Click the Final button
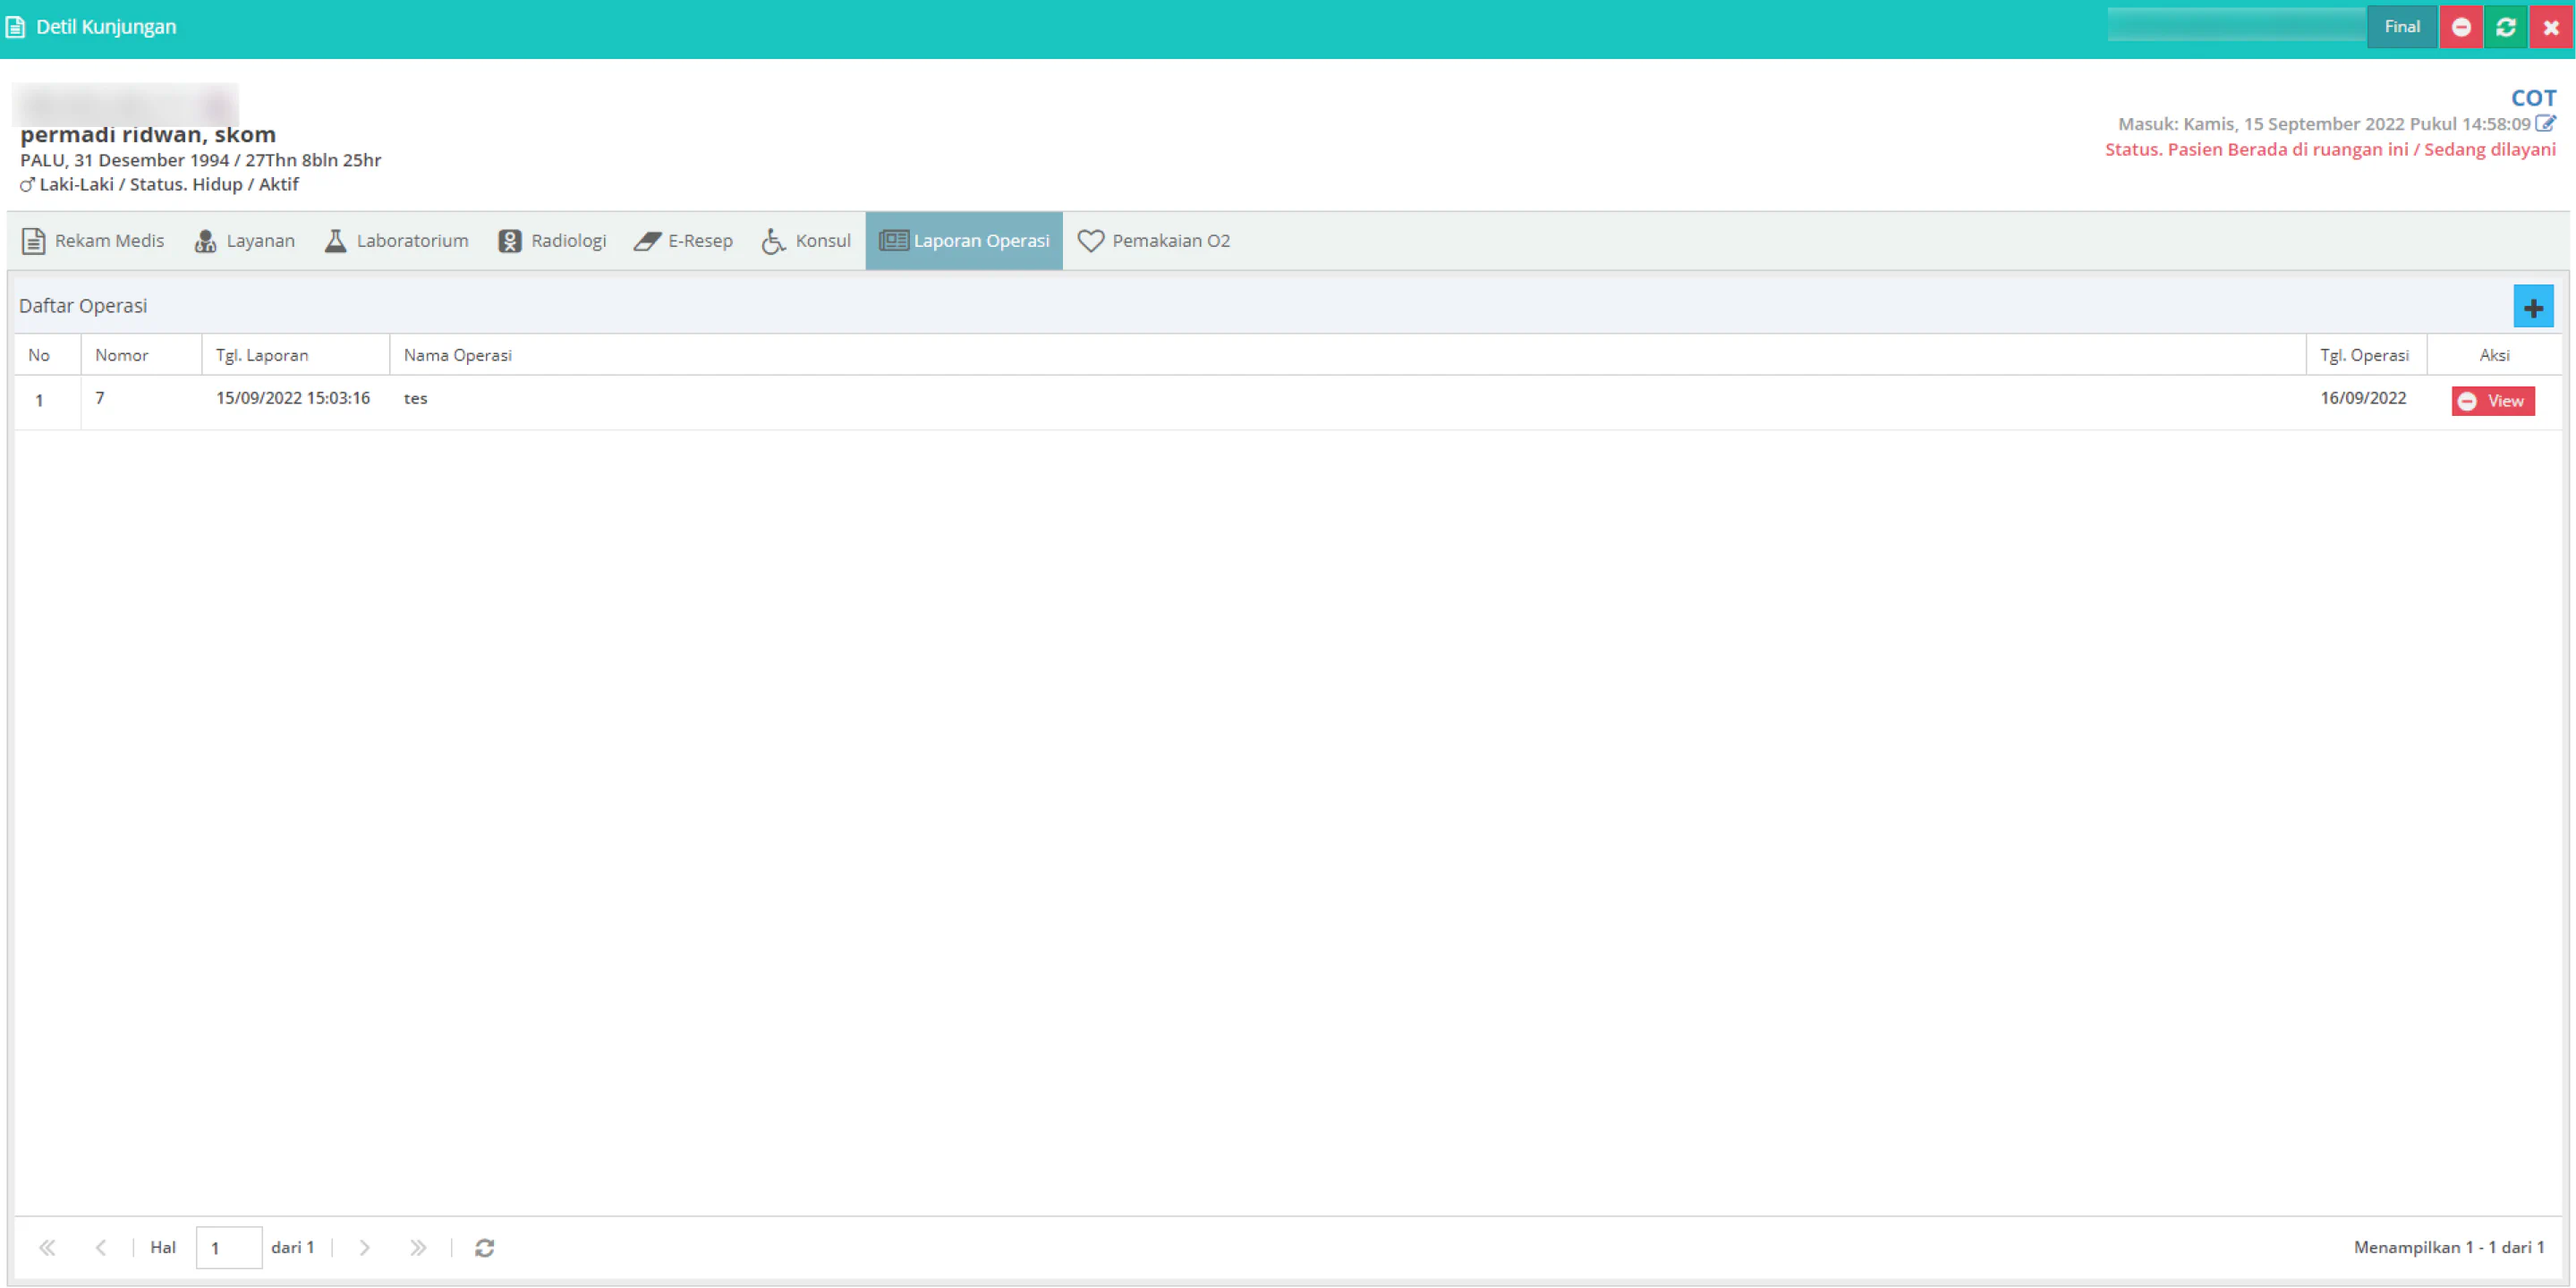 2402,27
